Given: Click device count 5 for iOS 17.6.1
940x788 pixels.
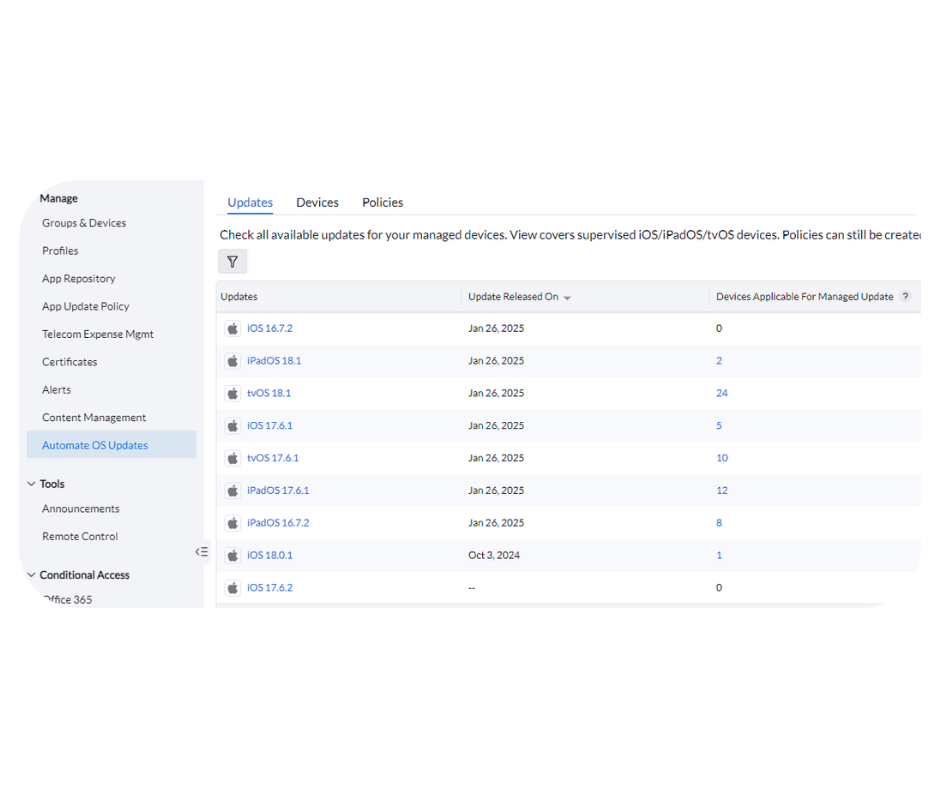Looking at the screenshot, I should (x=719, y=426).
